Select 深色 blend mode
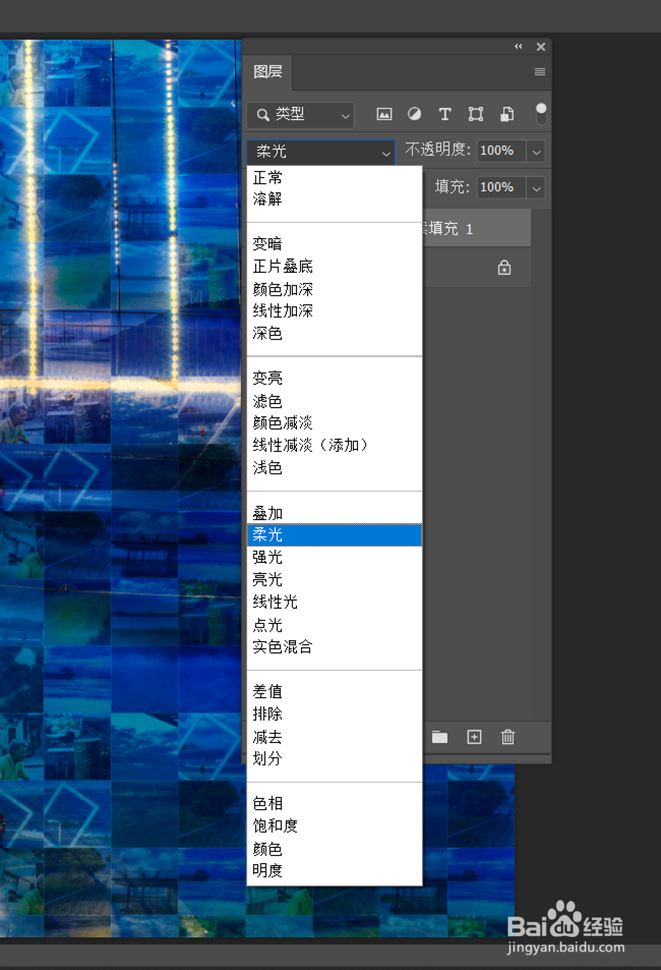The height and width of the screenshot is (970, 661). [x=335, y=333]
